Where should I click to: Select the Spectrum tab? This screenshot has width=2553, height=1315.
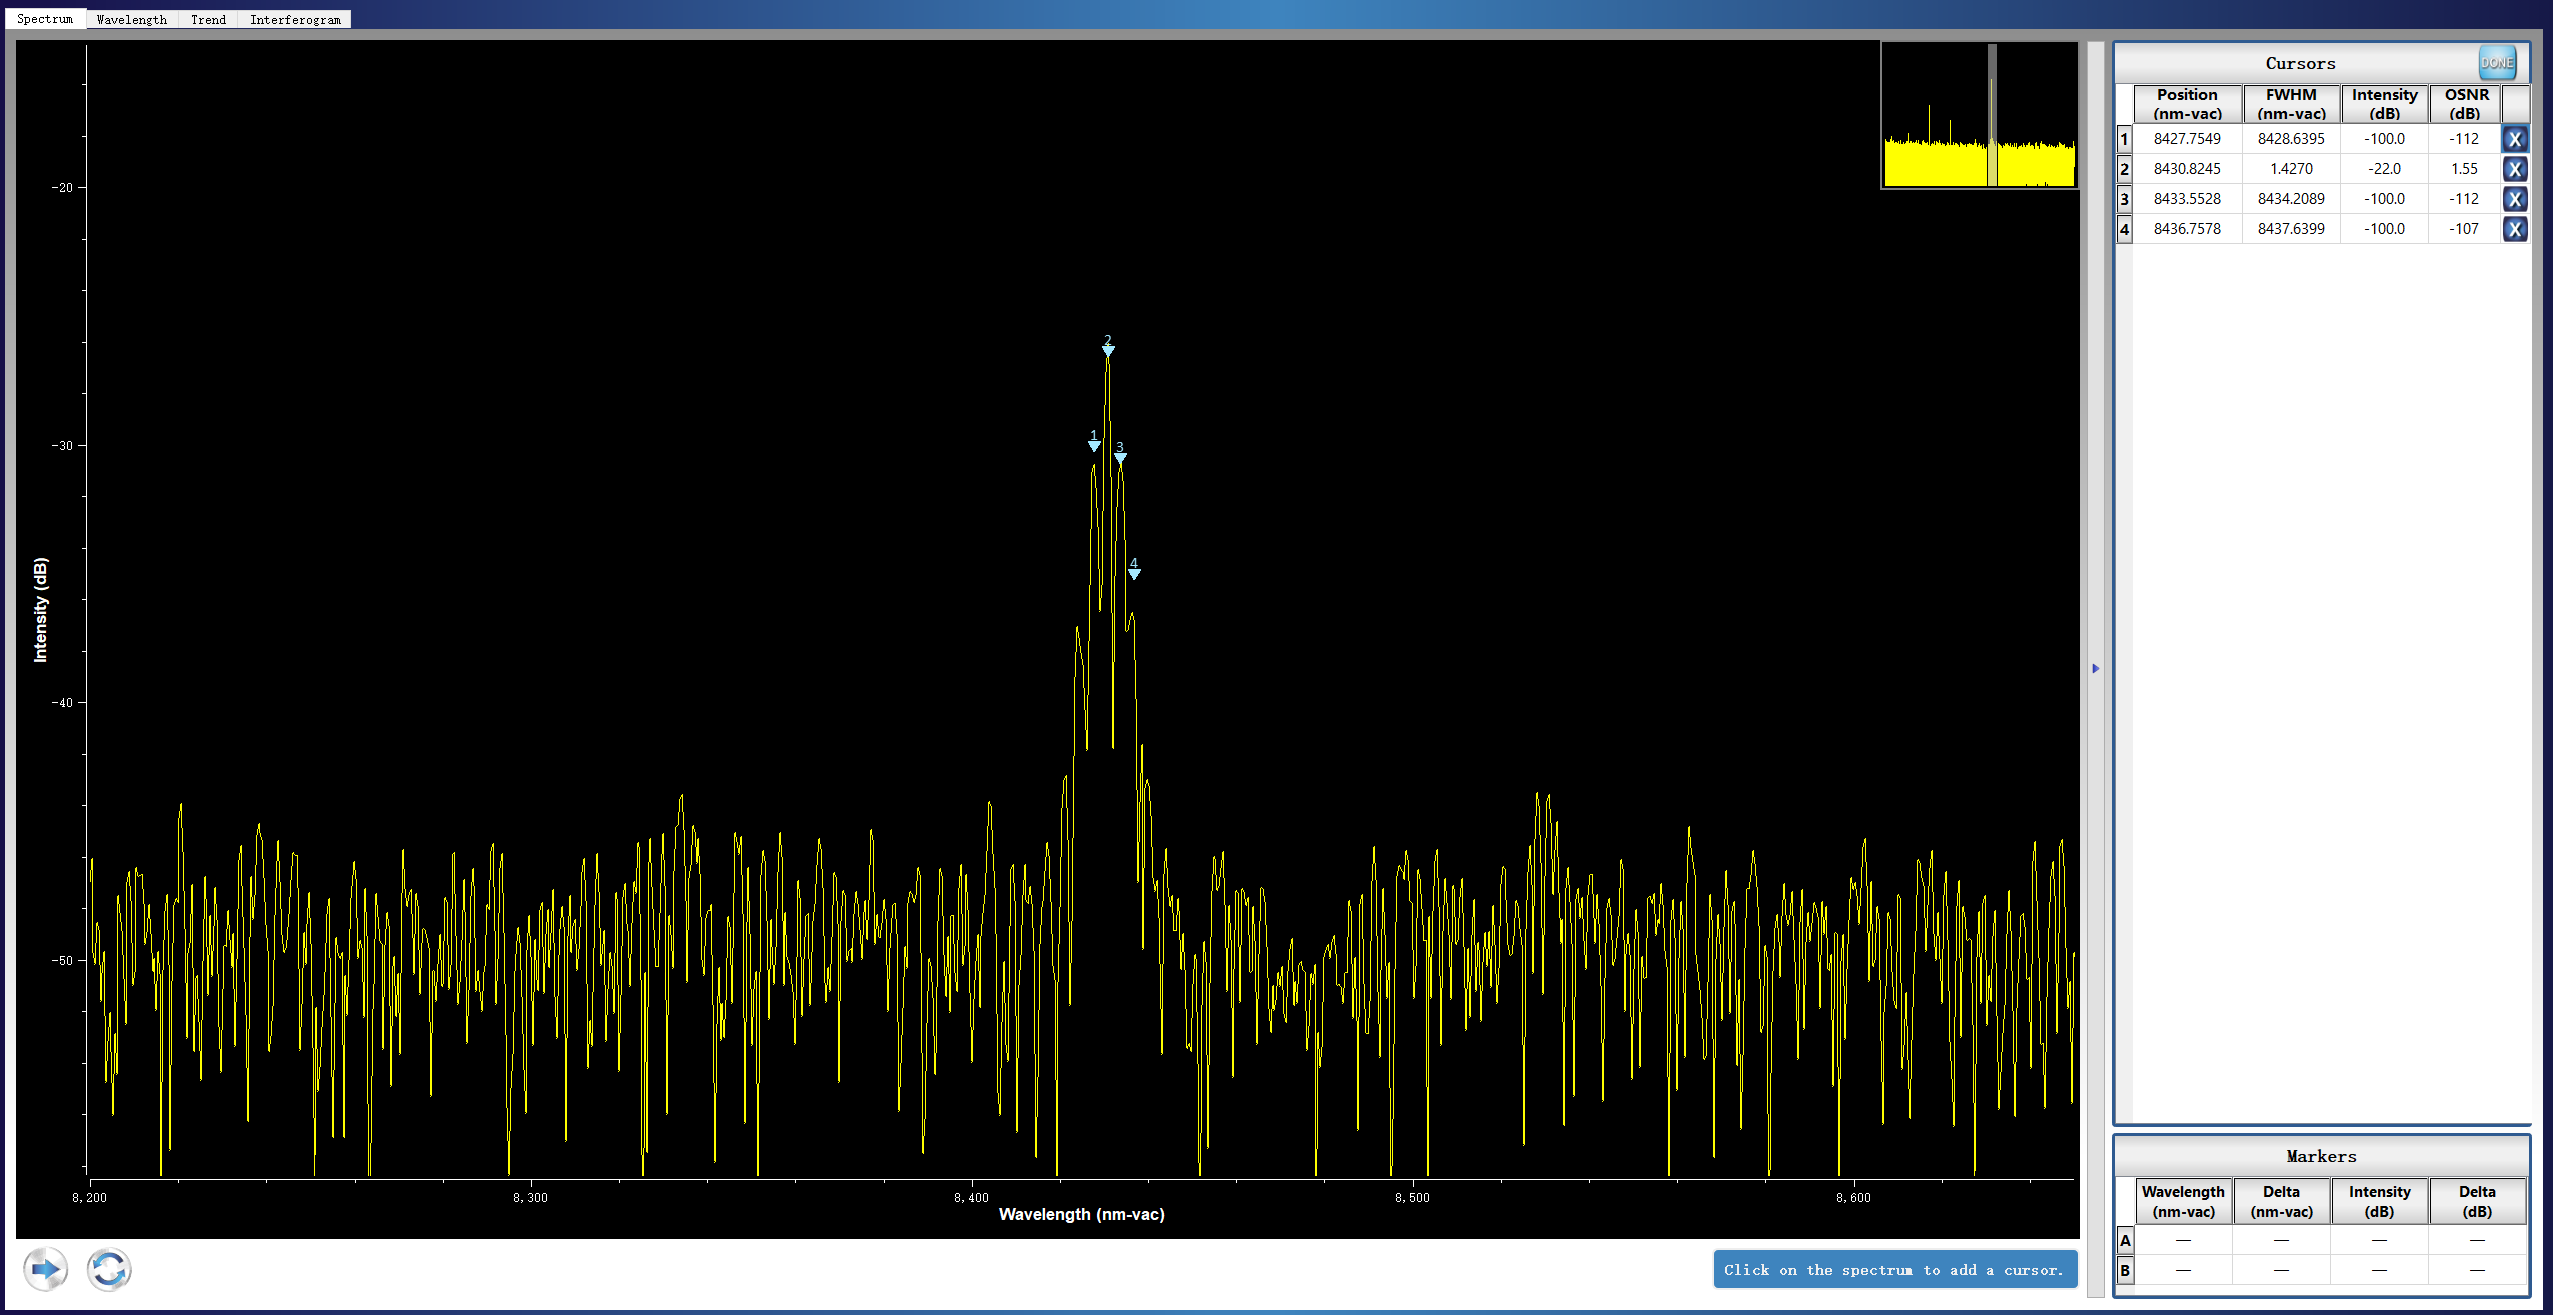[45, 19]
